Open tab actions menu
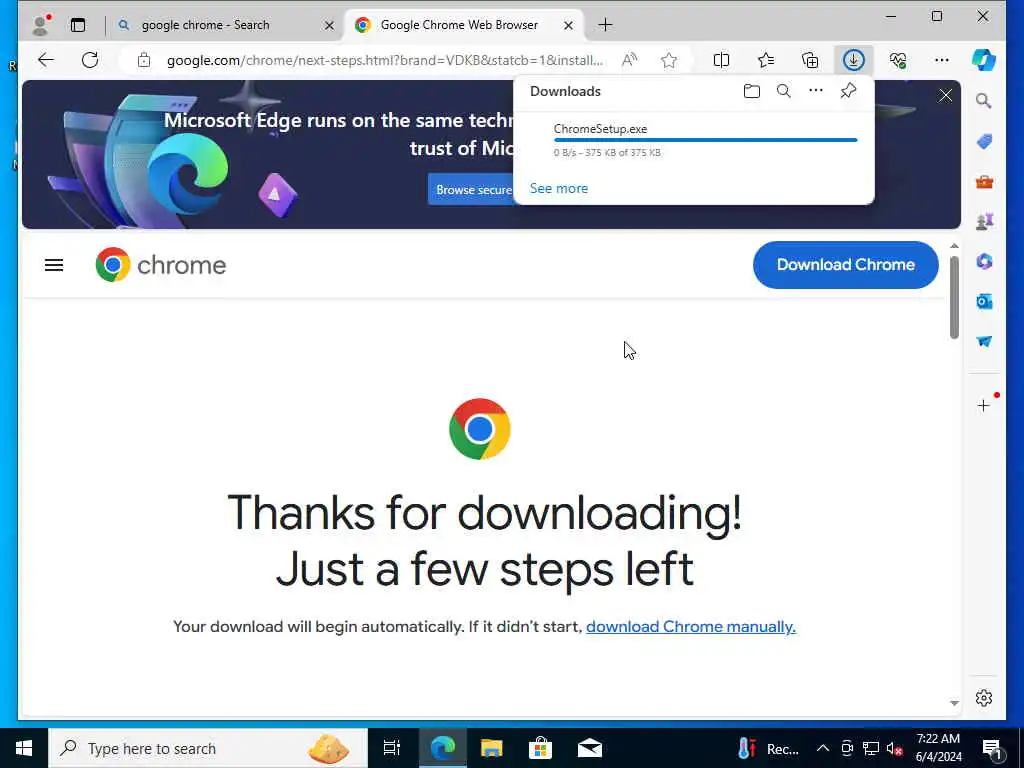Image resolution: width=1024 pixels, height=768 pixels. [x=78, y=25]
